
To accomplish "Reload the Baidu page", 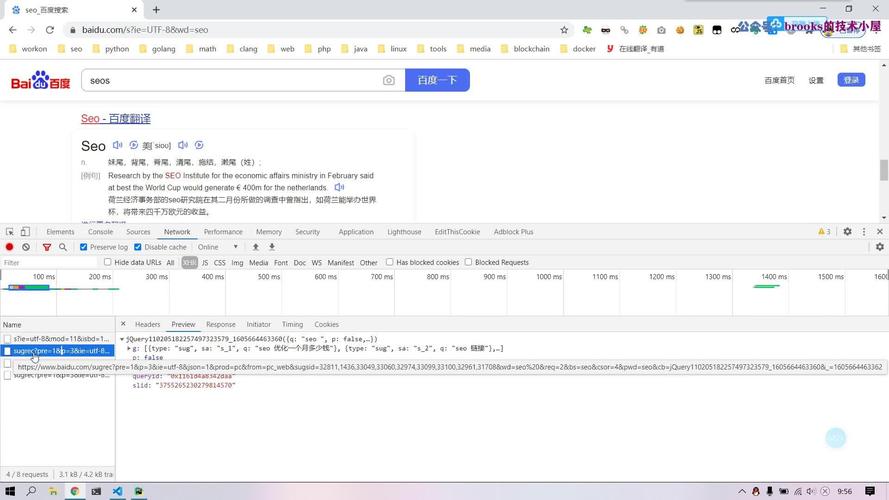I will 50,30.
